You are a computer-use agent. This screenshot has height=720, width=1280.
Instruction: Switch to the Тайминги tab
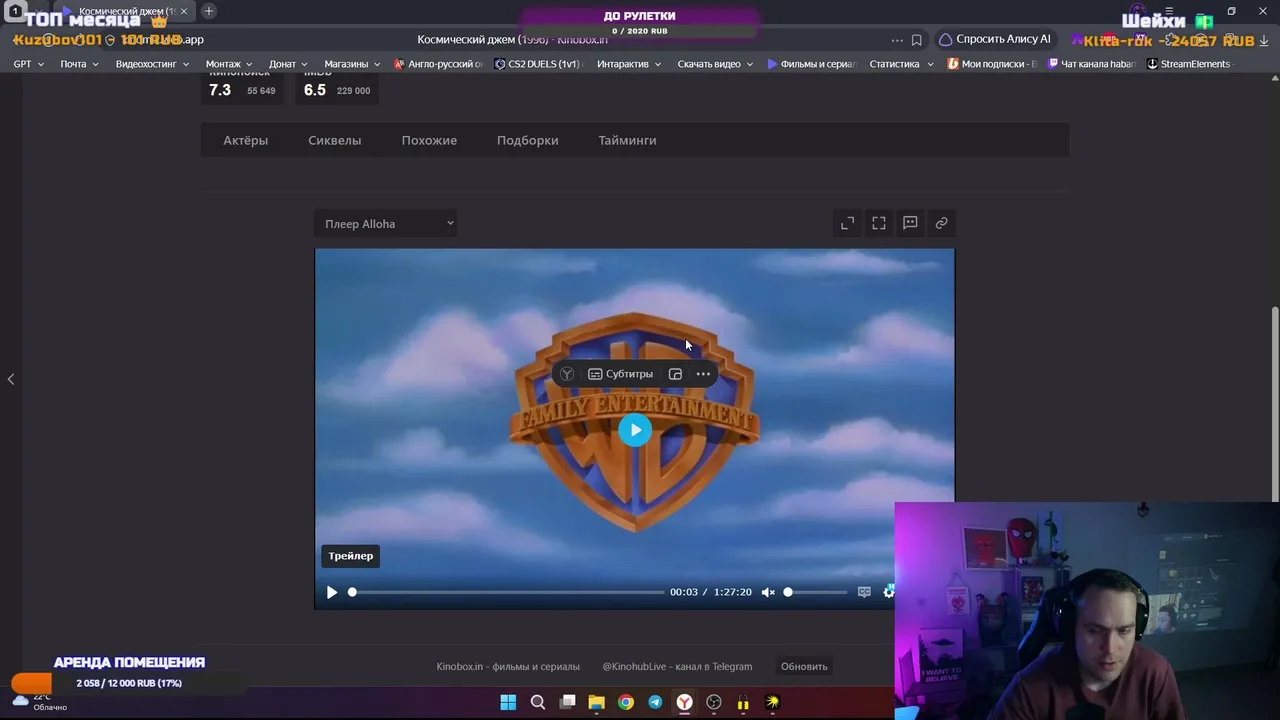(627, 140)
